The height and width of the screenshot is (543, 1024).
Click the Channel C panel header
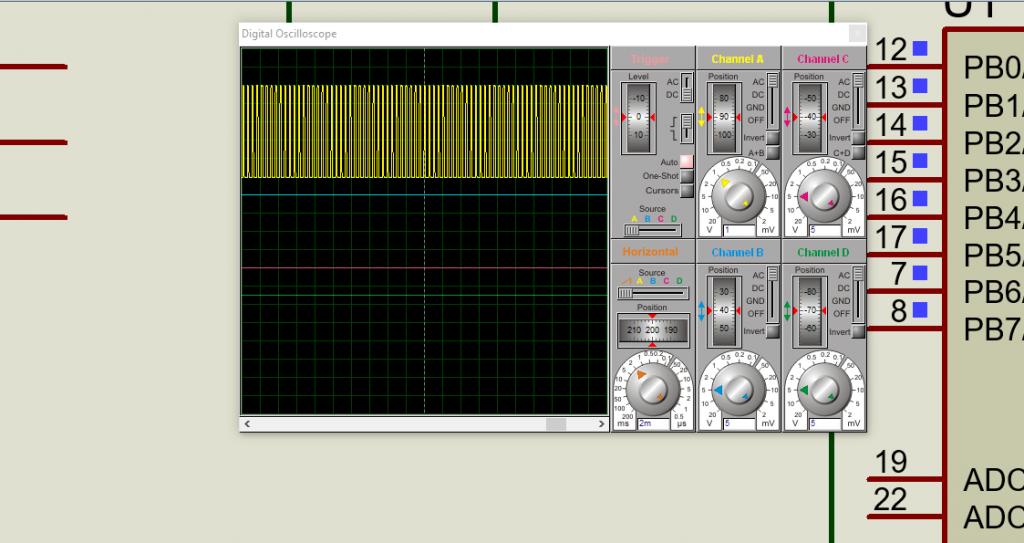click(824, 59)
